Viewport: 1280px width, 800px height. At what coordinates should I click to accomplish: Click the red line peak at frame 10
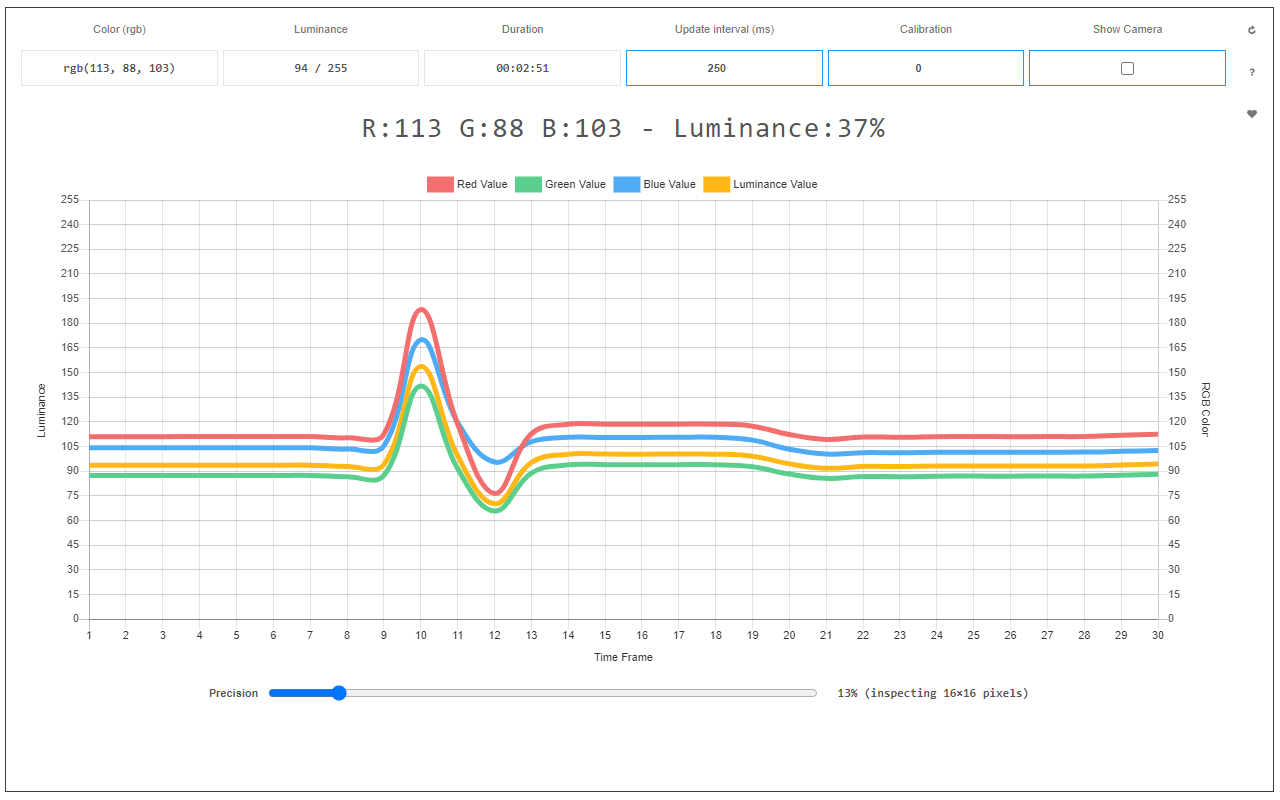click(x=421, y=310)
